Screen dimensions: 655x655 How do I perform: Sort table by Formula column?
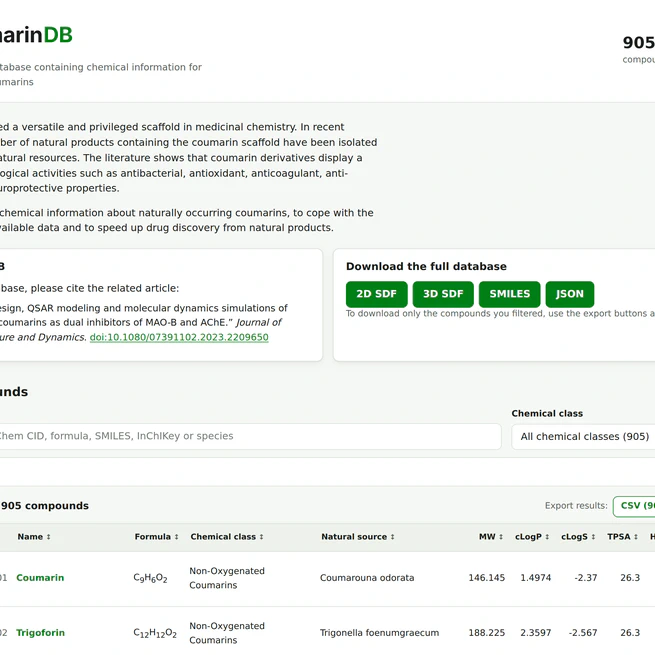click(156, 537)
